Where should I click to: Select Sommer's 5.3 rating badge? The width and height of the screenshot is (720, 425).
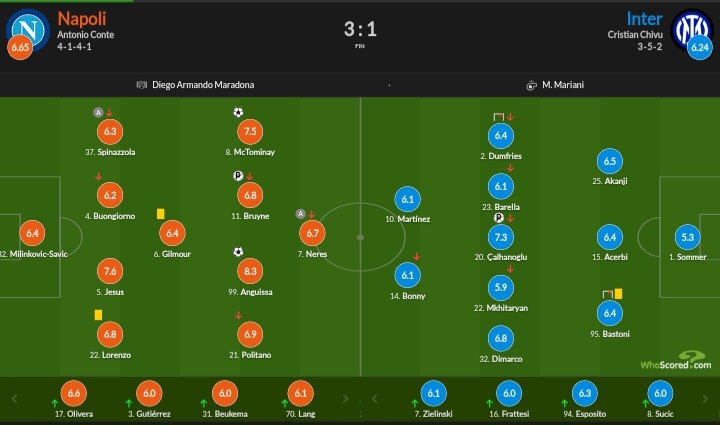686,237
